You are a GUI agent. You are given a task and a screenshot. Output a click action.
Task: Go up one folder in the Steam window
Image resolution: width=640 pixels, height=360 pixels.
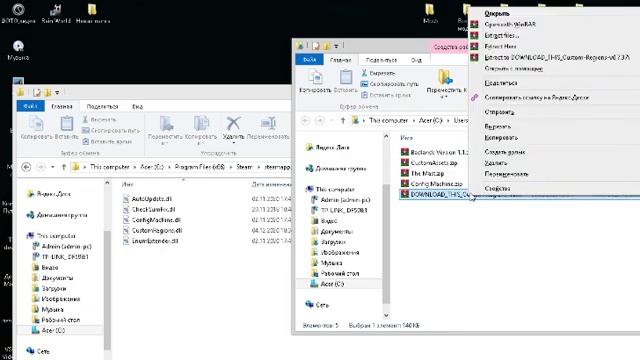64,167
